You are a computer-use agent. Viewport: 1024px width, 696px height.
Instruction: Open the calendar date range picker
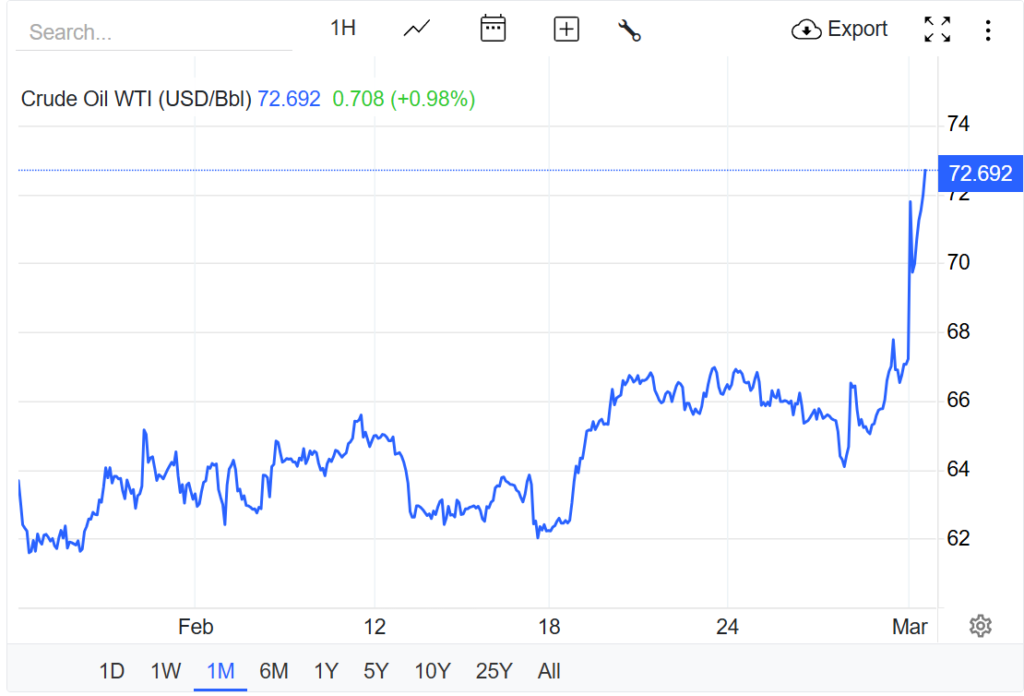click(493, 29)
